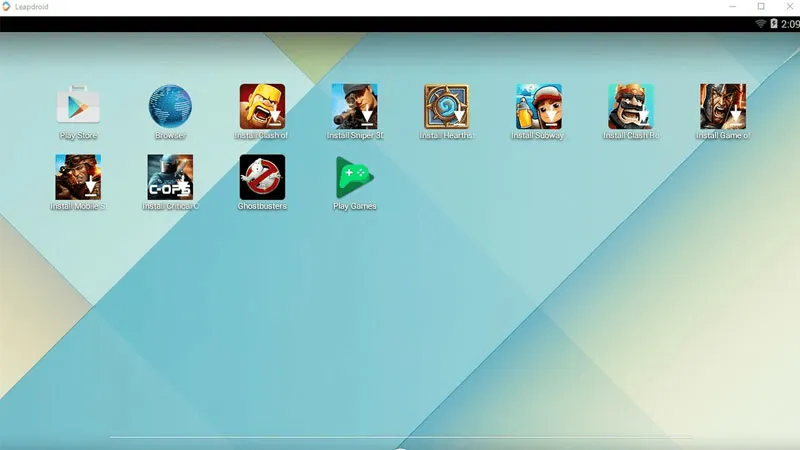Close the Leapdroid window
Image resolution: width=800 pixels, height=450 pixels.
click(789, 7)
